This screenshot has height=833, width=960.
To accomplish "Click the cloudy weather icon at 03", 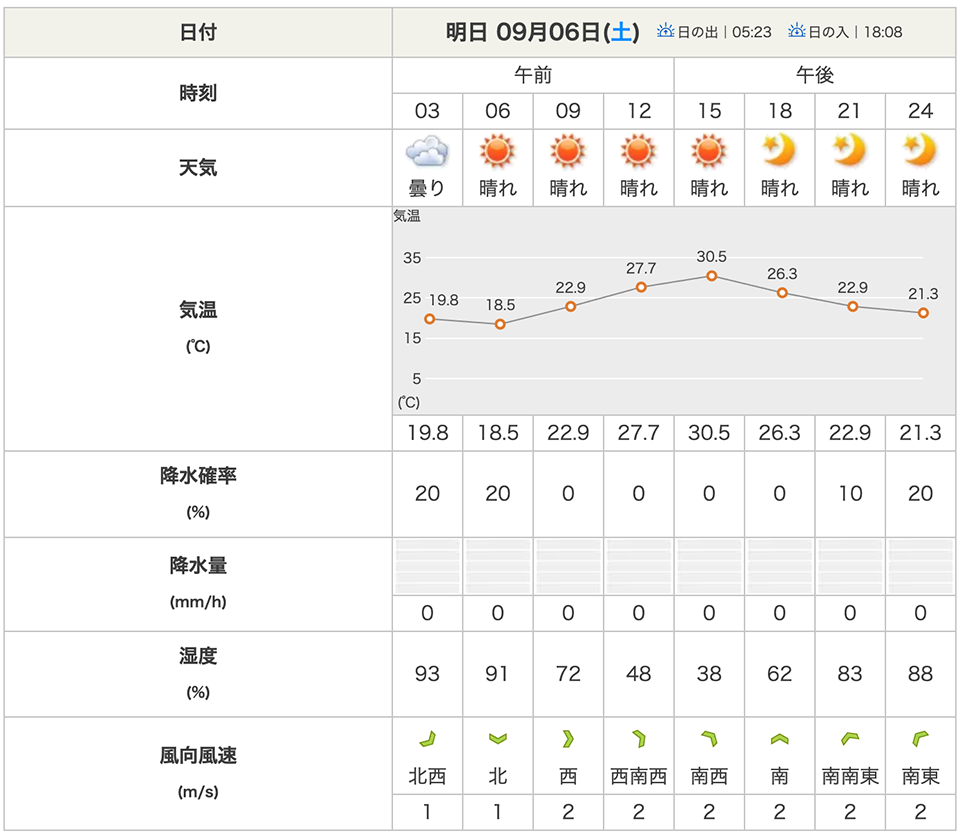I will click(427, 153).
